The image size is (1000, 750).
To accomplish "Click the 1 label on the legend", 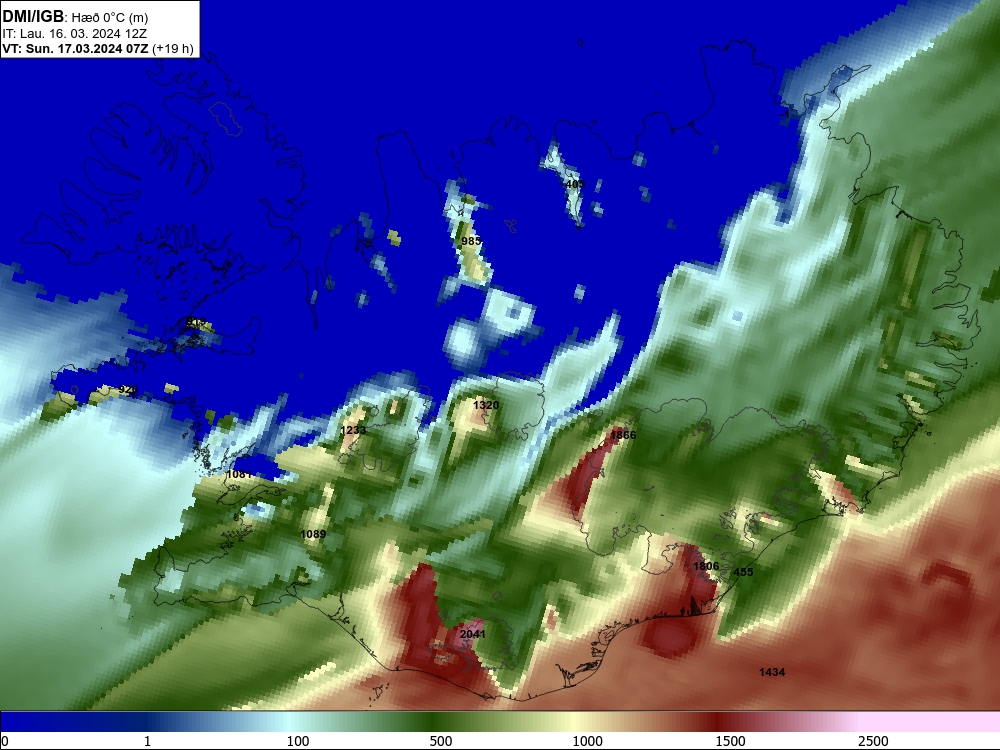I will point(147,741).
